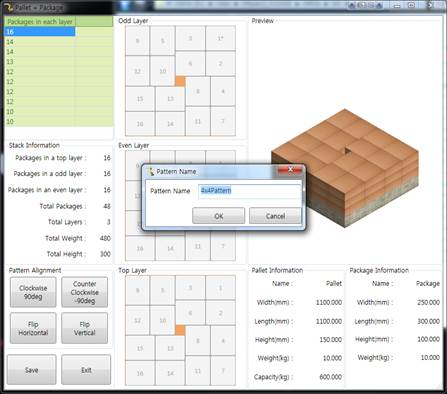Select box 5 in the Top Layer
The width and height of the screenshot is (447, 394).
pyautogui.click(x=162, y=290)
